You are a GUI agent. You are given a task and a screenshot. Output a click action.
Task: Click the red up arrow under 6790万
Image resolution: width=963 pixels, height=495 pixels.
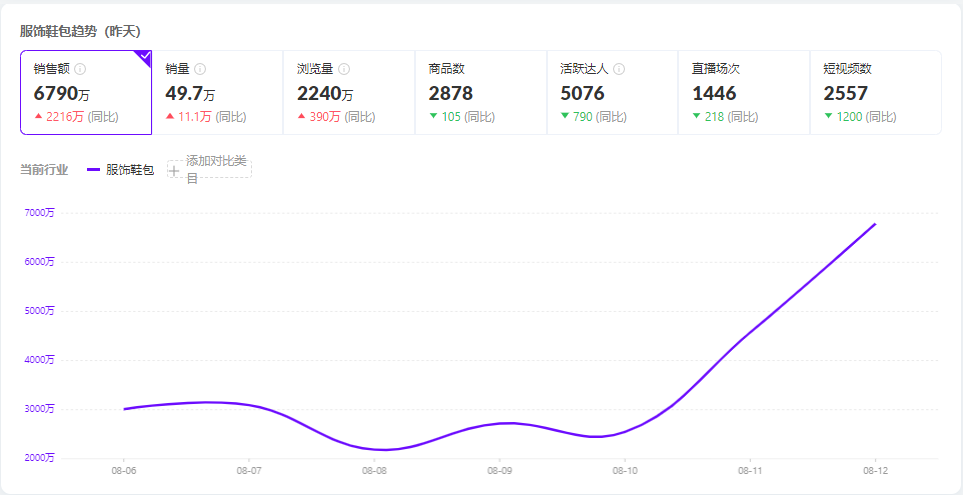[x=38, y=117]
